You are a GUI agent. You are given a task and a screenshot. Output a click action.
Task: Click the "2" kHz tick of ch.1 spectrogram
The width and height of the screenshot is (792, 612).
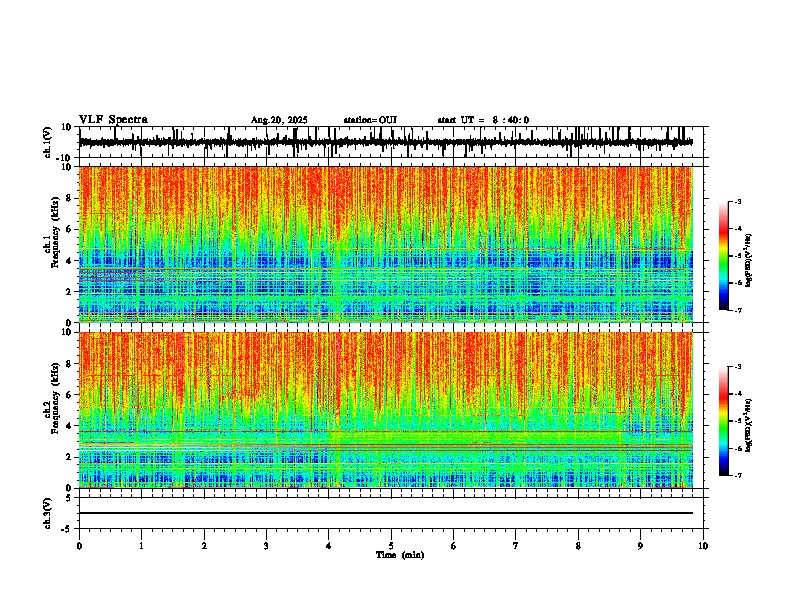click(x=69, y=291)
